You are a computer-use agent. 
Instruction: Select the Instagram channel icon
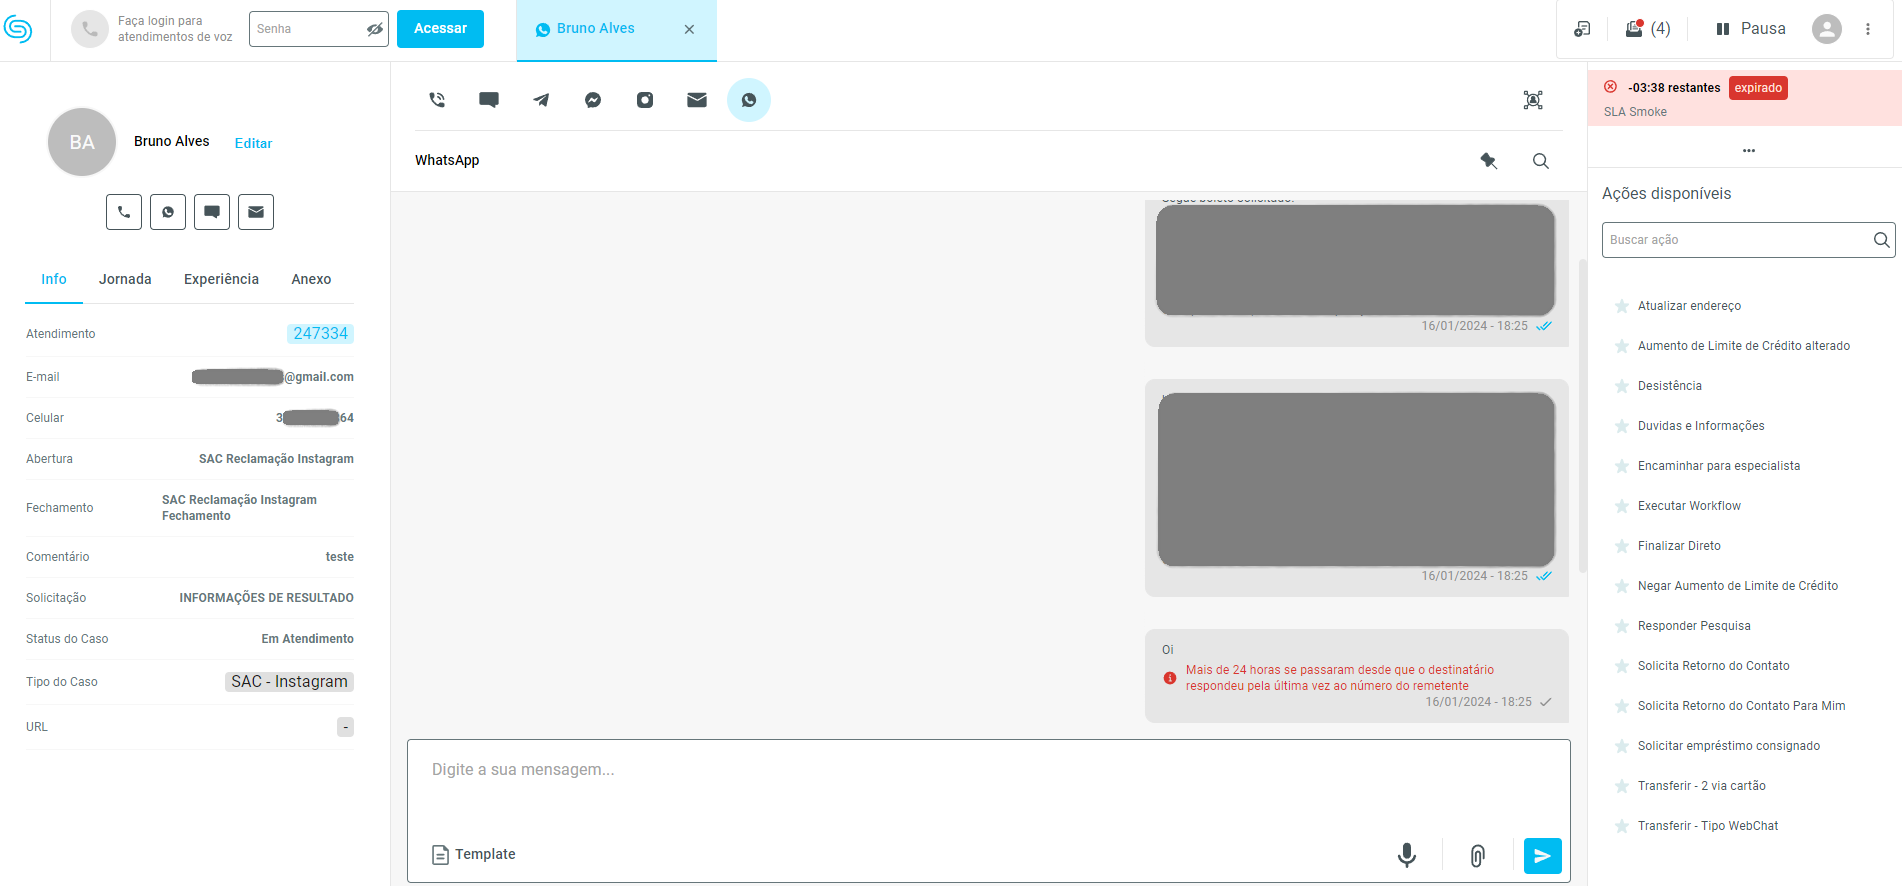tap(645, 100)
